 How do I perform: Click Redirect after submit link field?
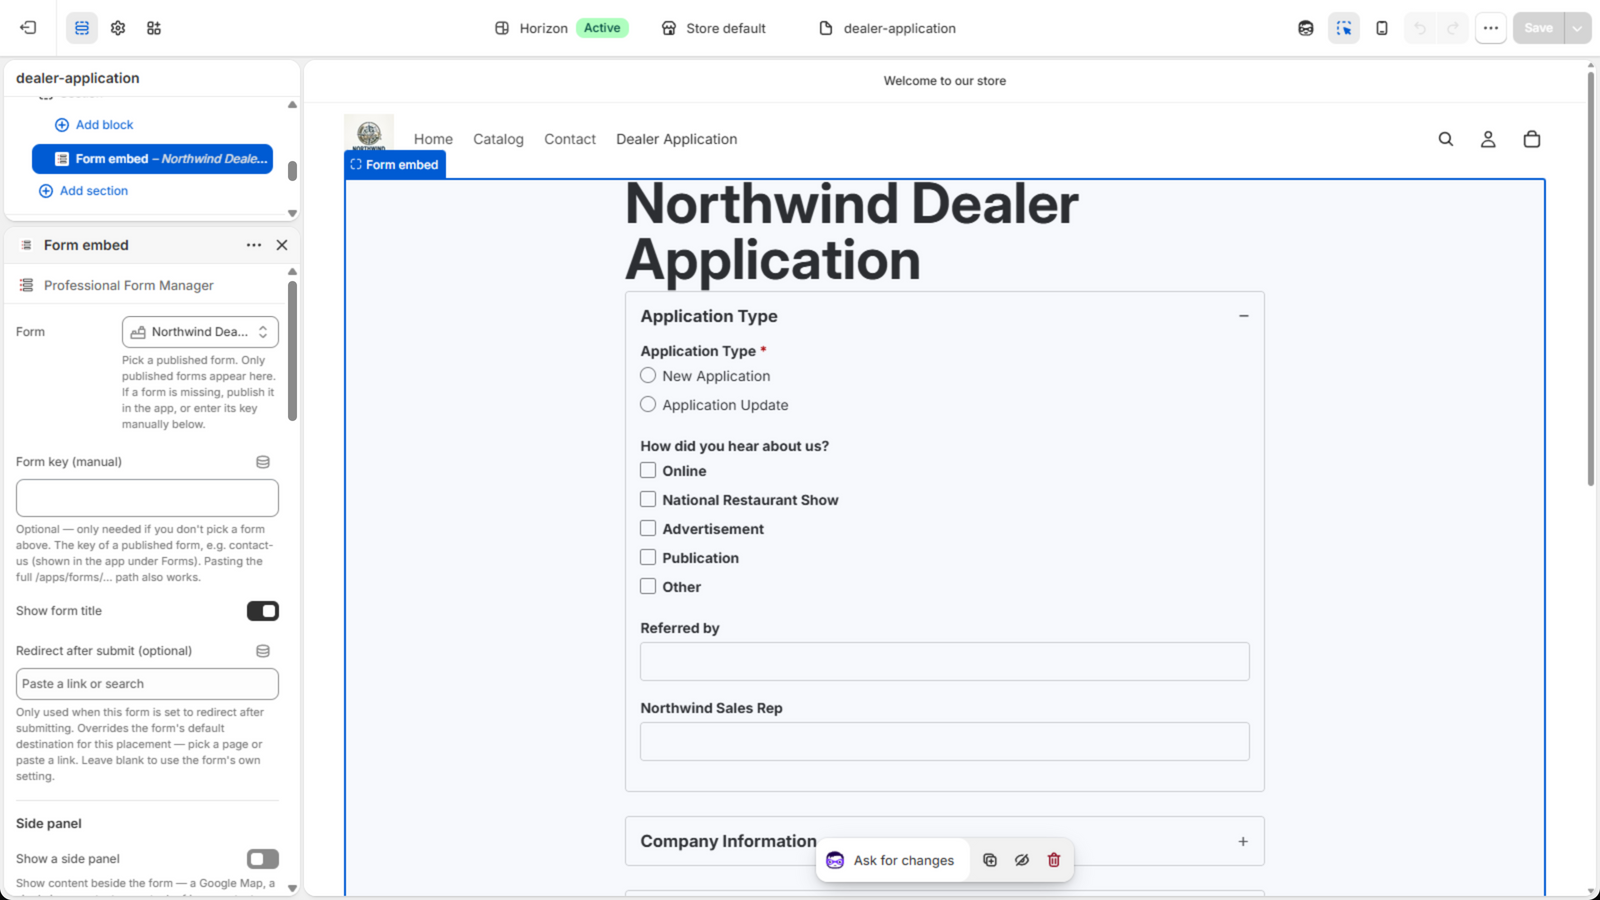coord(147,684)
